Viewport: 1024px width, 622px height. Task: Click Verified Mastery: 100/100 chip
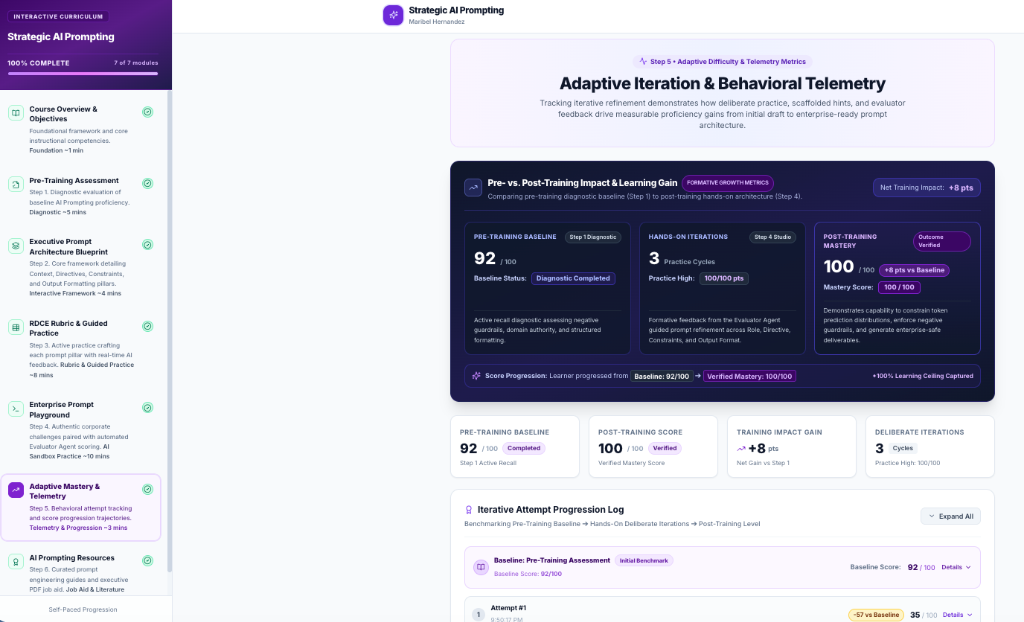[749, 376]
